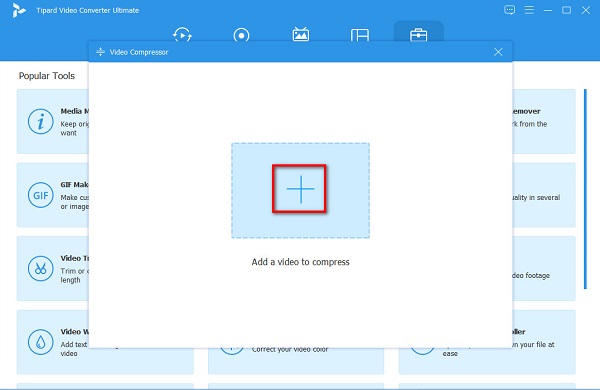Close the Tipard Video Converter window

(x=585, y=10)
